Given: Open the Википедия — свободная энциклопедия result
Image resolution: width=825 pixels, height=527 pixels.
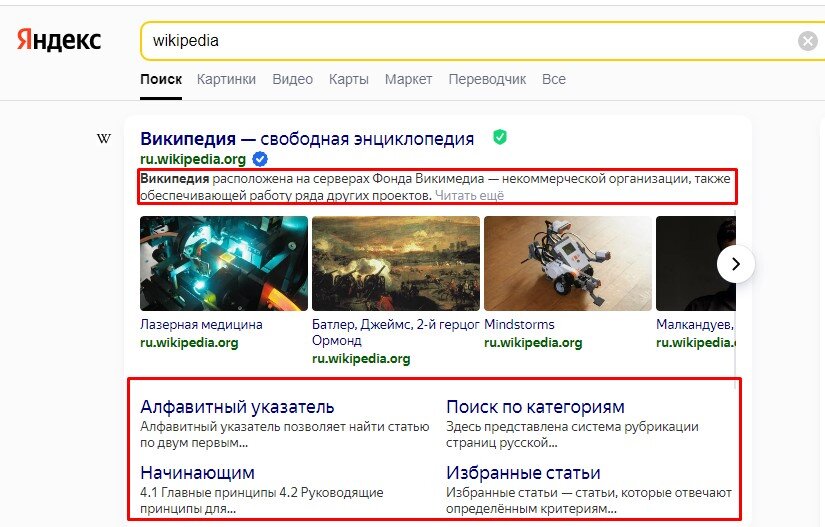Looking at the screenshot, I should click(307, 139).
